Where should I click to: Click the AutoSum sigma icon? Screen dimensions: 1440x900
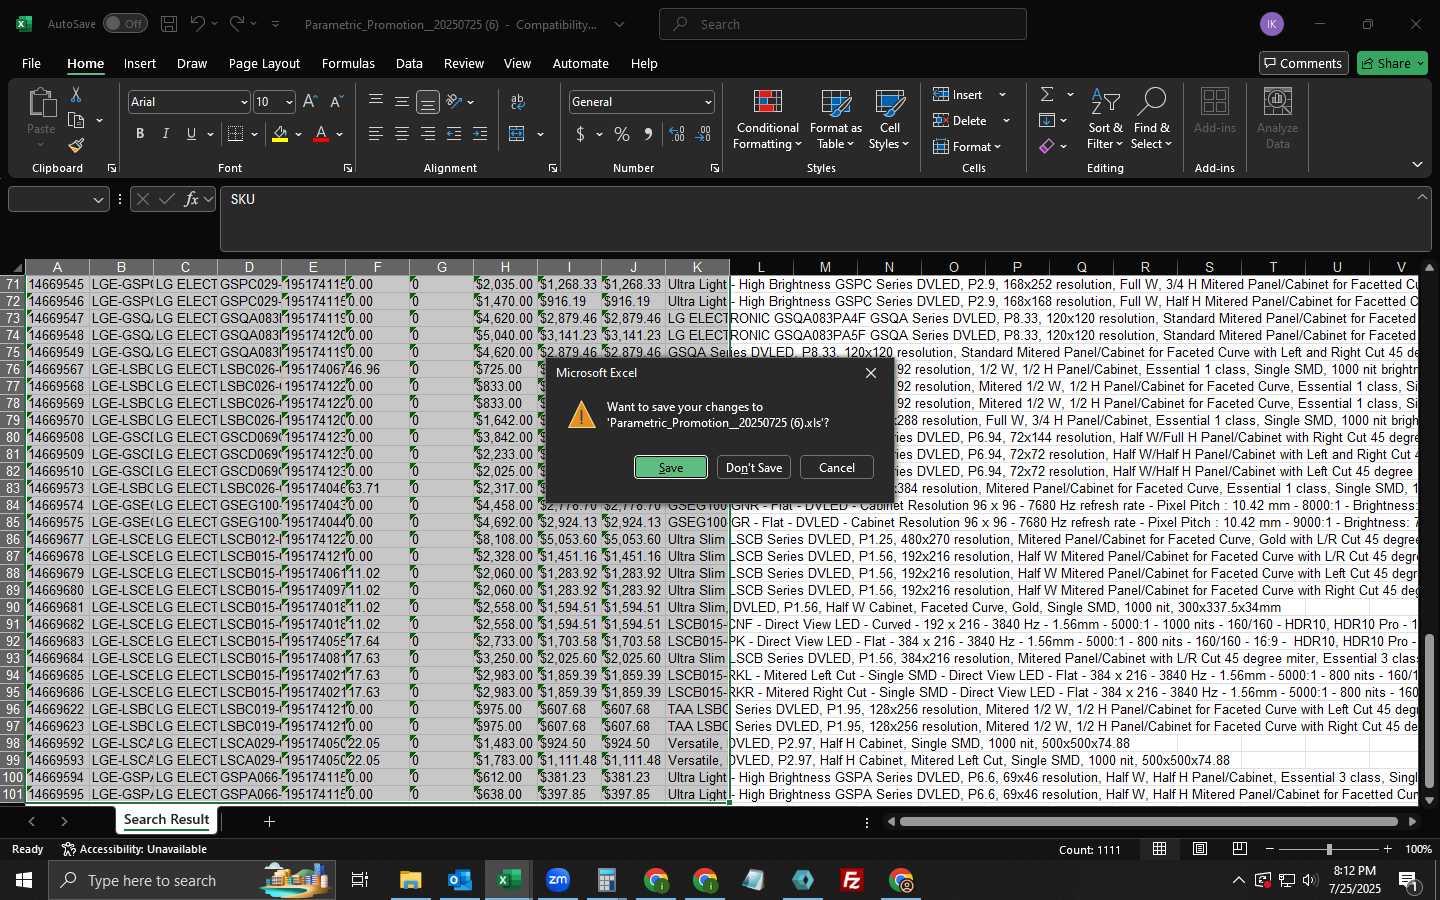coord(1047,94)
